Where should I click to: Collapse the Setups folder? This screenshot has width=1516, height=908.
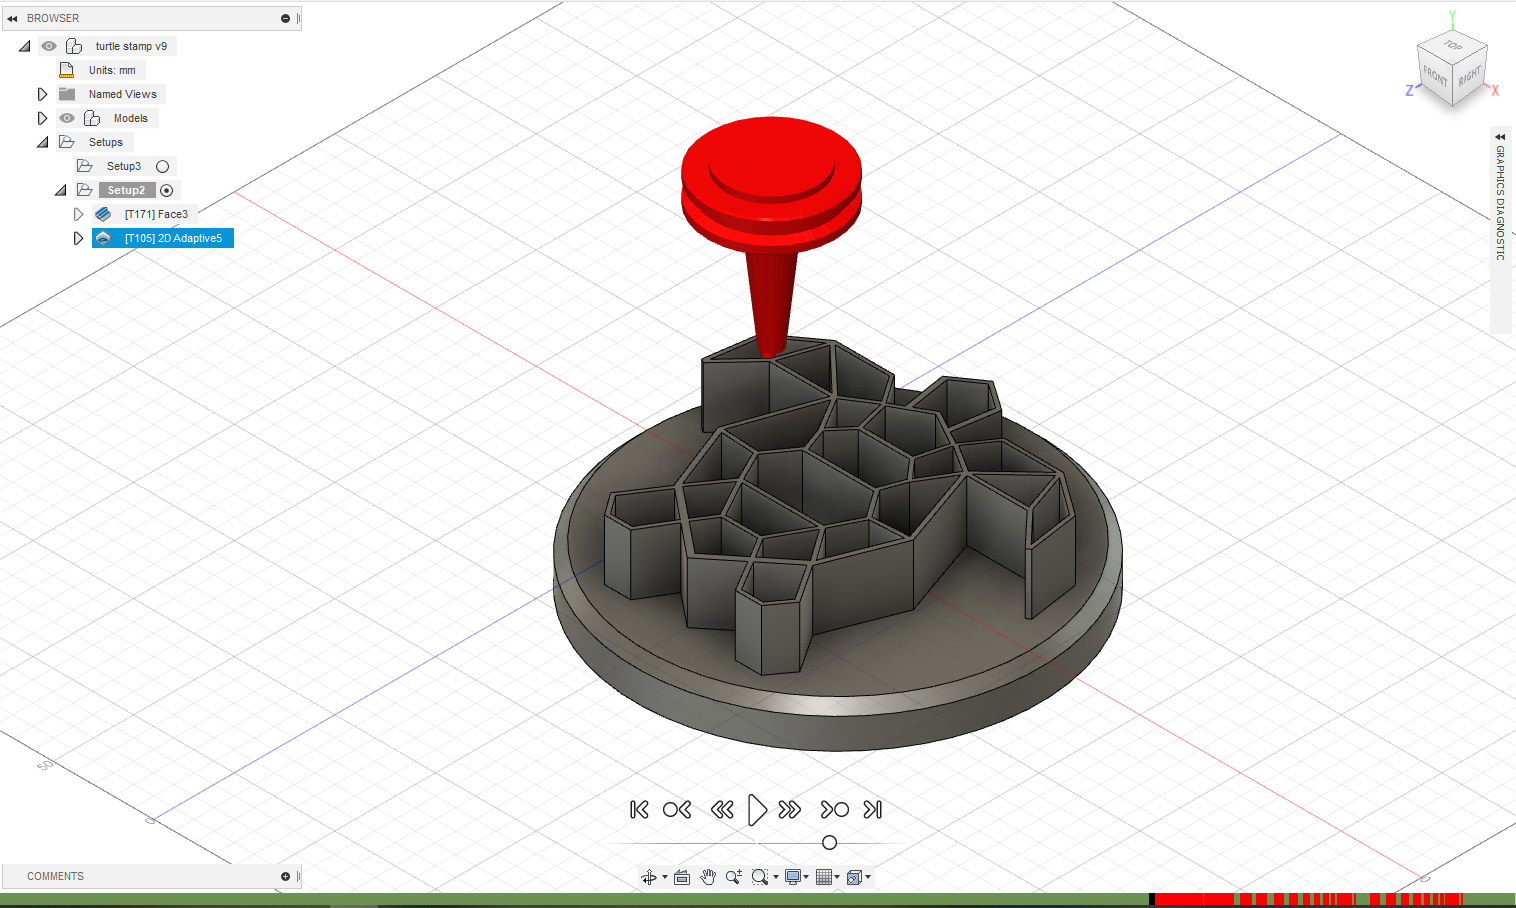click(42, 141)
